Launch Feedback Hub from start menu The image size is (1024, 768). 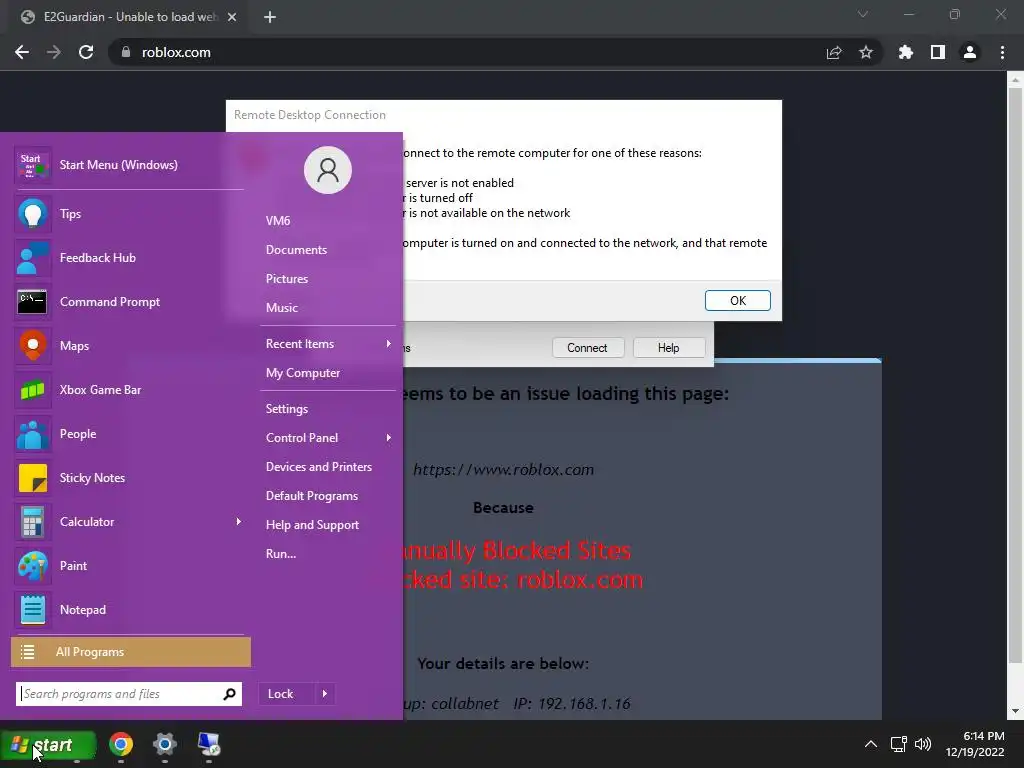[33, 258]
